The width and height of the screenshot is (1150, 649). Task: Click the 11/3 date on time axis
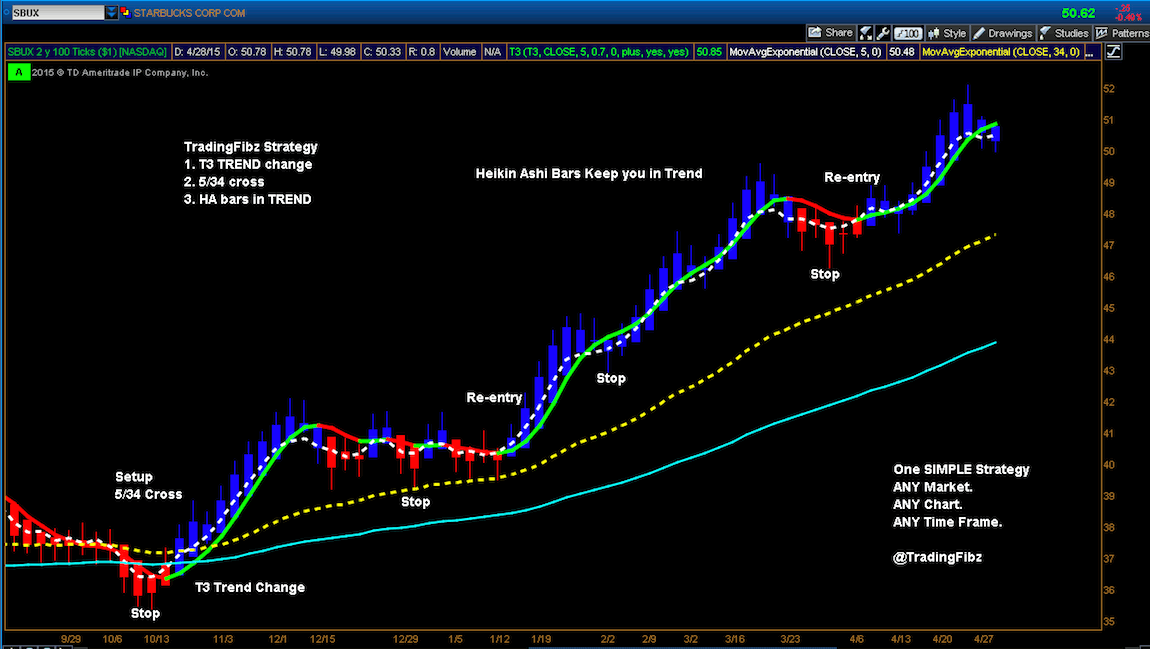[223, 639]
